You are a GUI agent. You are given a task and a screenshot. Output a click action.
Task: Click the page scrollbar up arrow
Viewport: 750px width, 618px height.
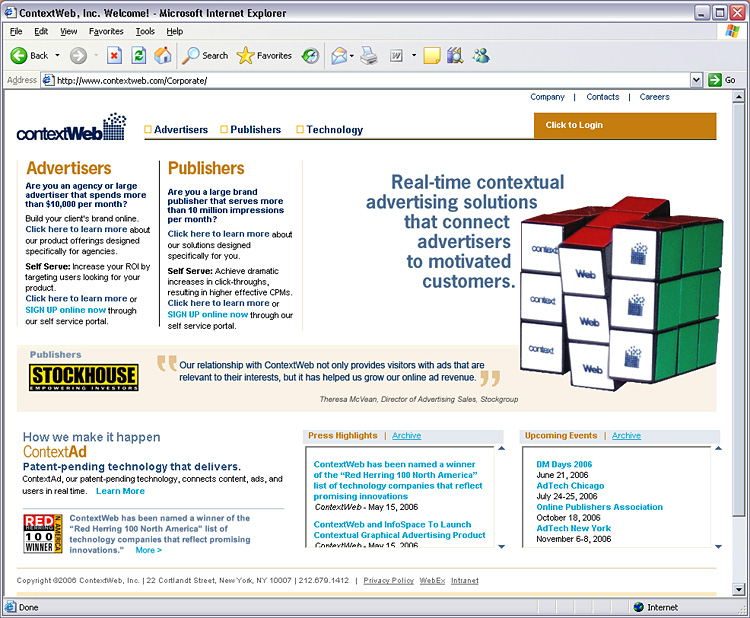[x=739, y=97]
